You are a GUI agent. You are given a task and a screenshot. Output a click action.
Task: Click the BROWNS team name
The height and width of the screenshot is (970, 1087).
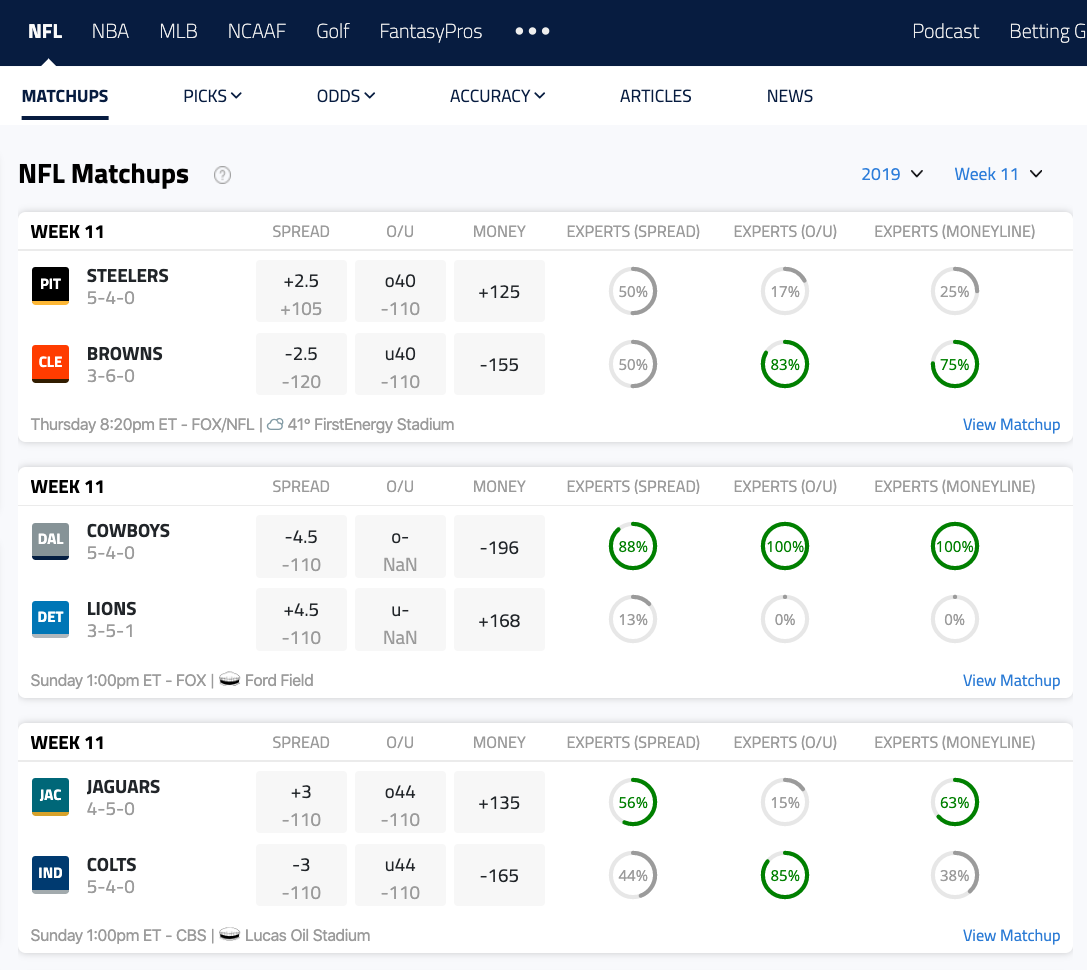[125, 354]
